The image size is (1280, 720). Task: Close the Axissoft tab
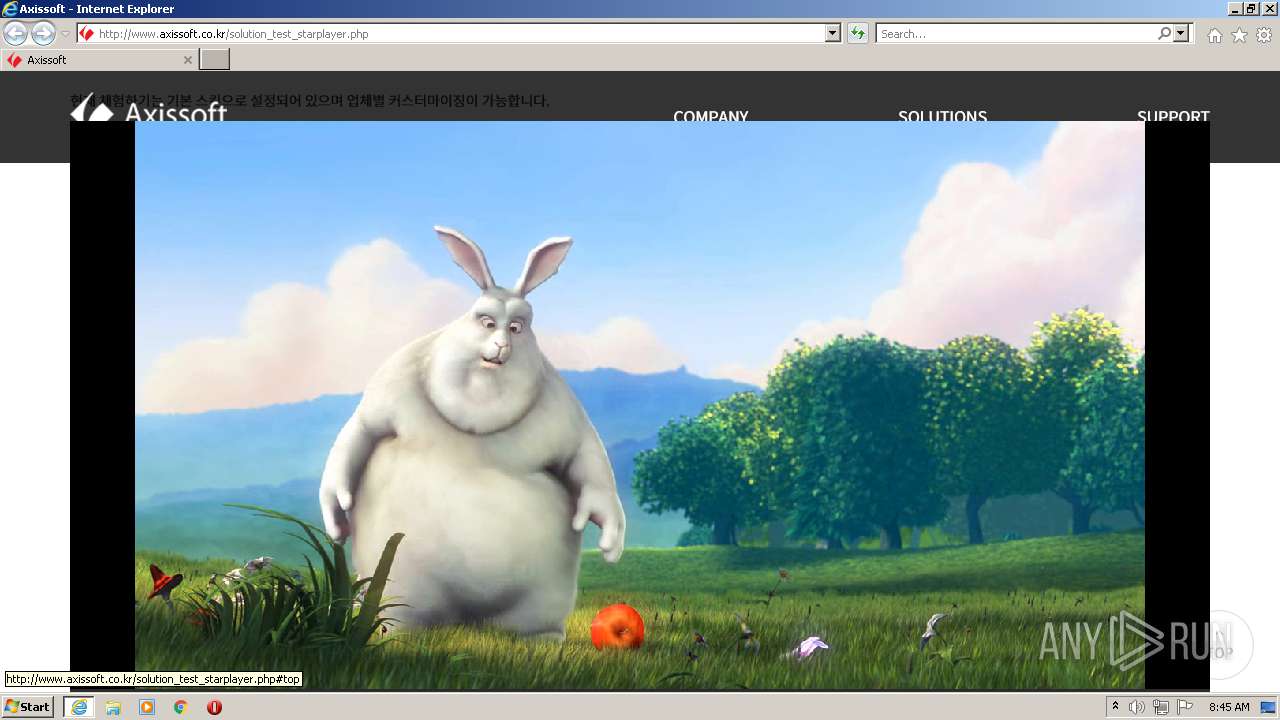[187, 60]
